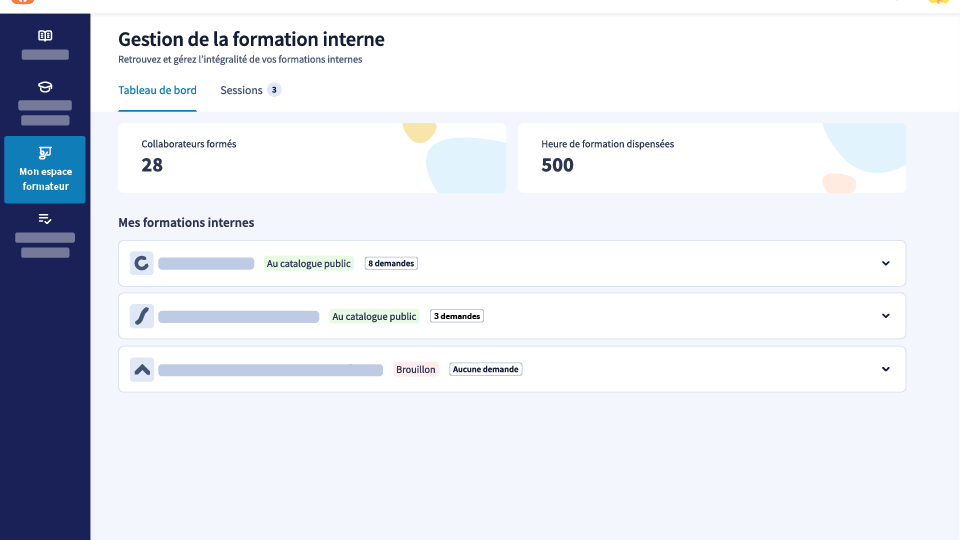This screenshot has width=960, height=540.
Task: Click the 3 demandes badge
Action: coord(456,316)
